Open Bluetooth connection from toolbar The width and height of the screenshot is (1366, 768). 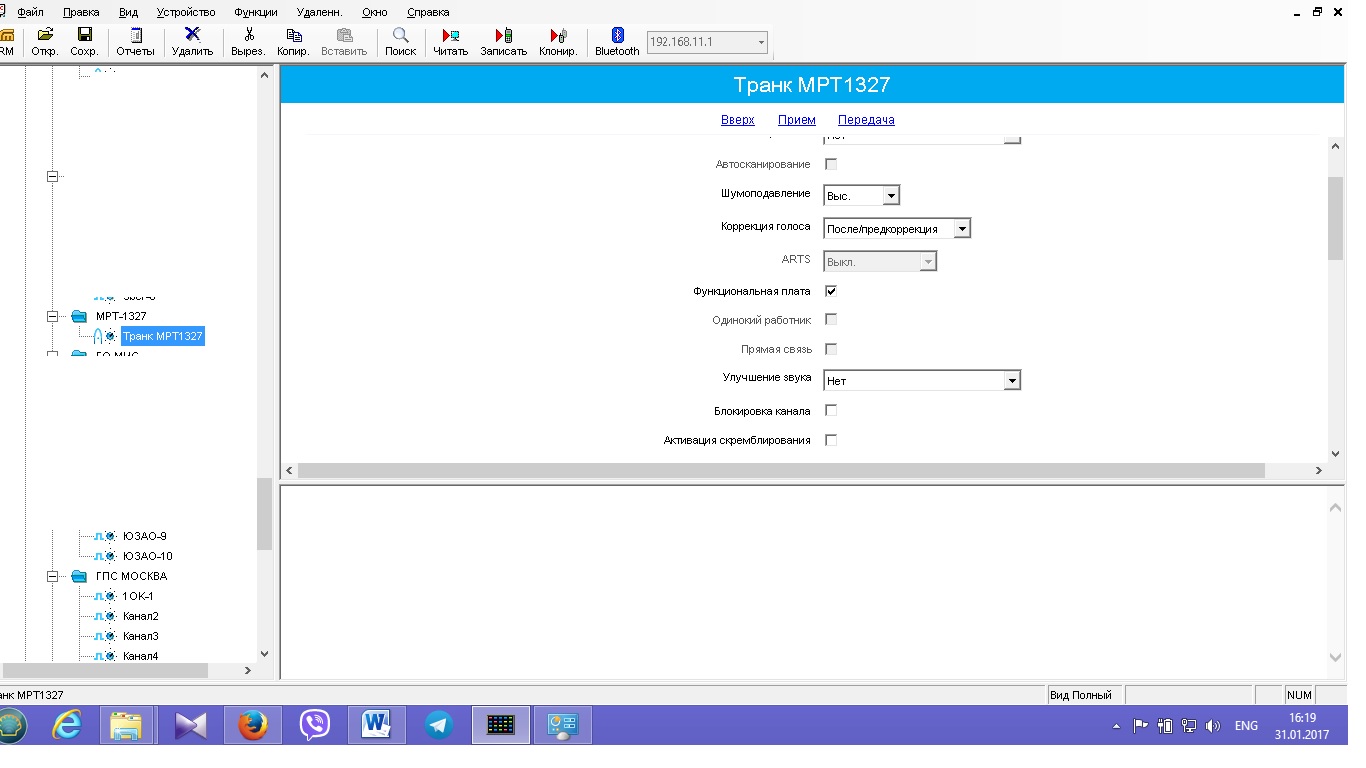click(x=617, y=36)
